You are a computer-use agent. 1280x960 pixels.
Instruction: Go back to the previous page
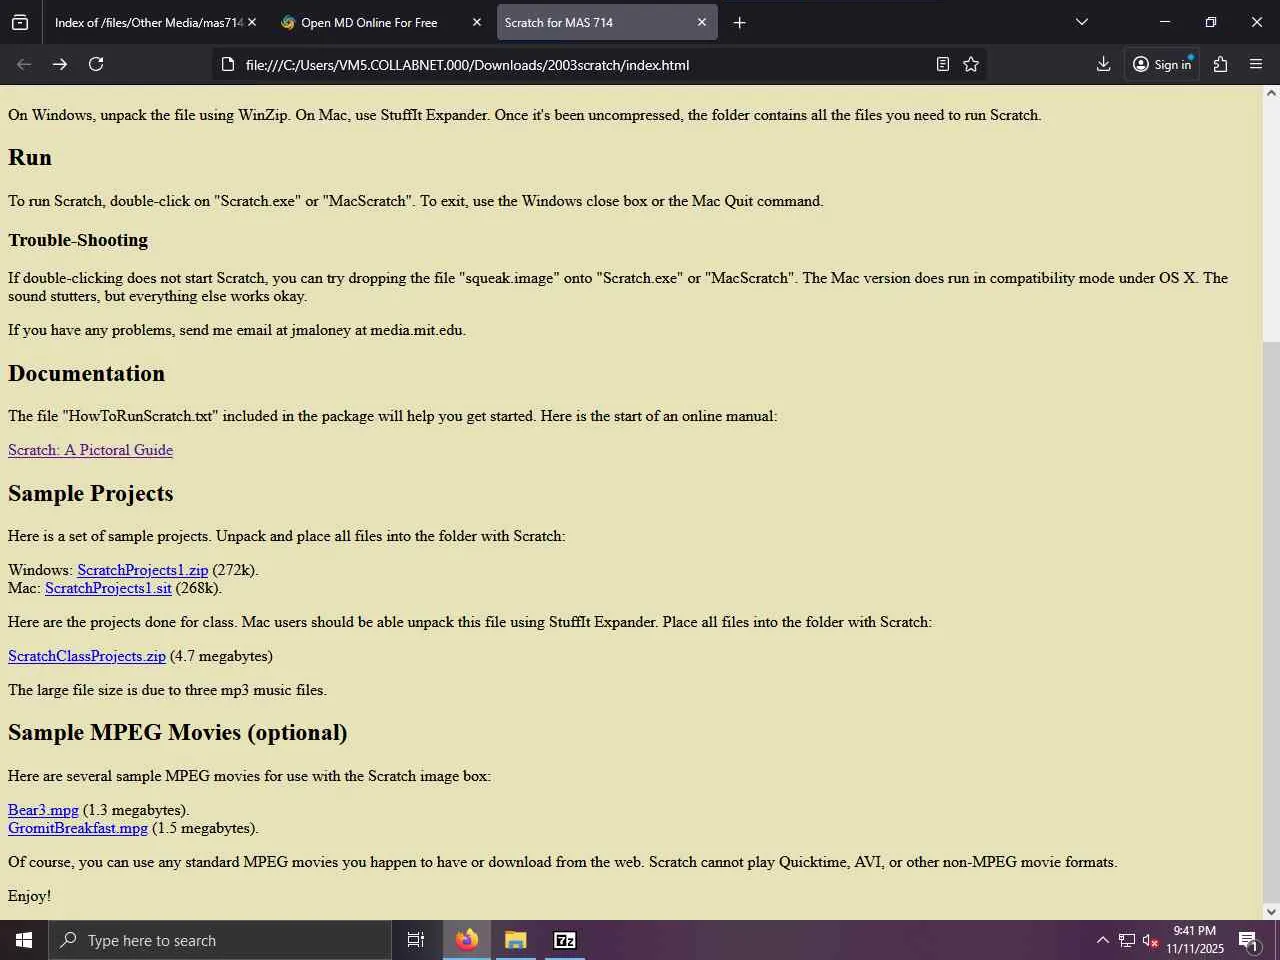click(24, 64)
